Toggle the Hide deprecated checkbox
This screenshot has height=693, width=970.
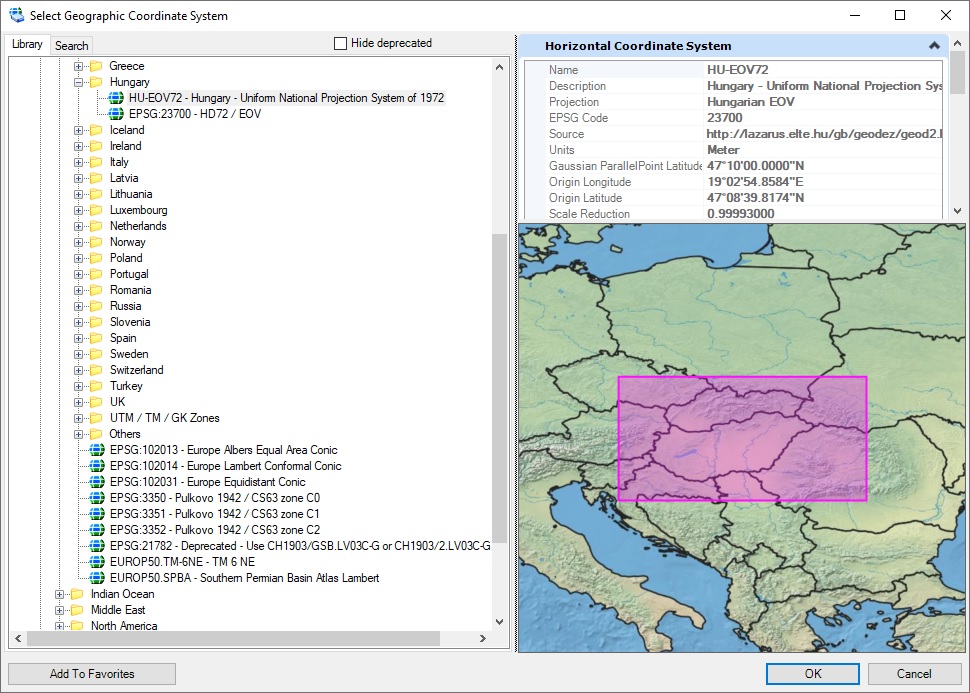tap(340, 43)
